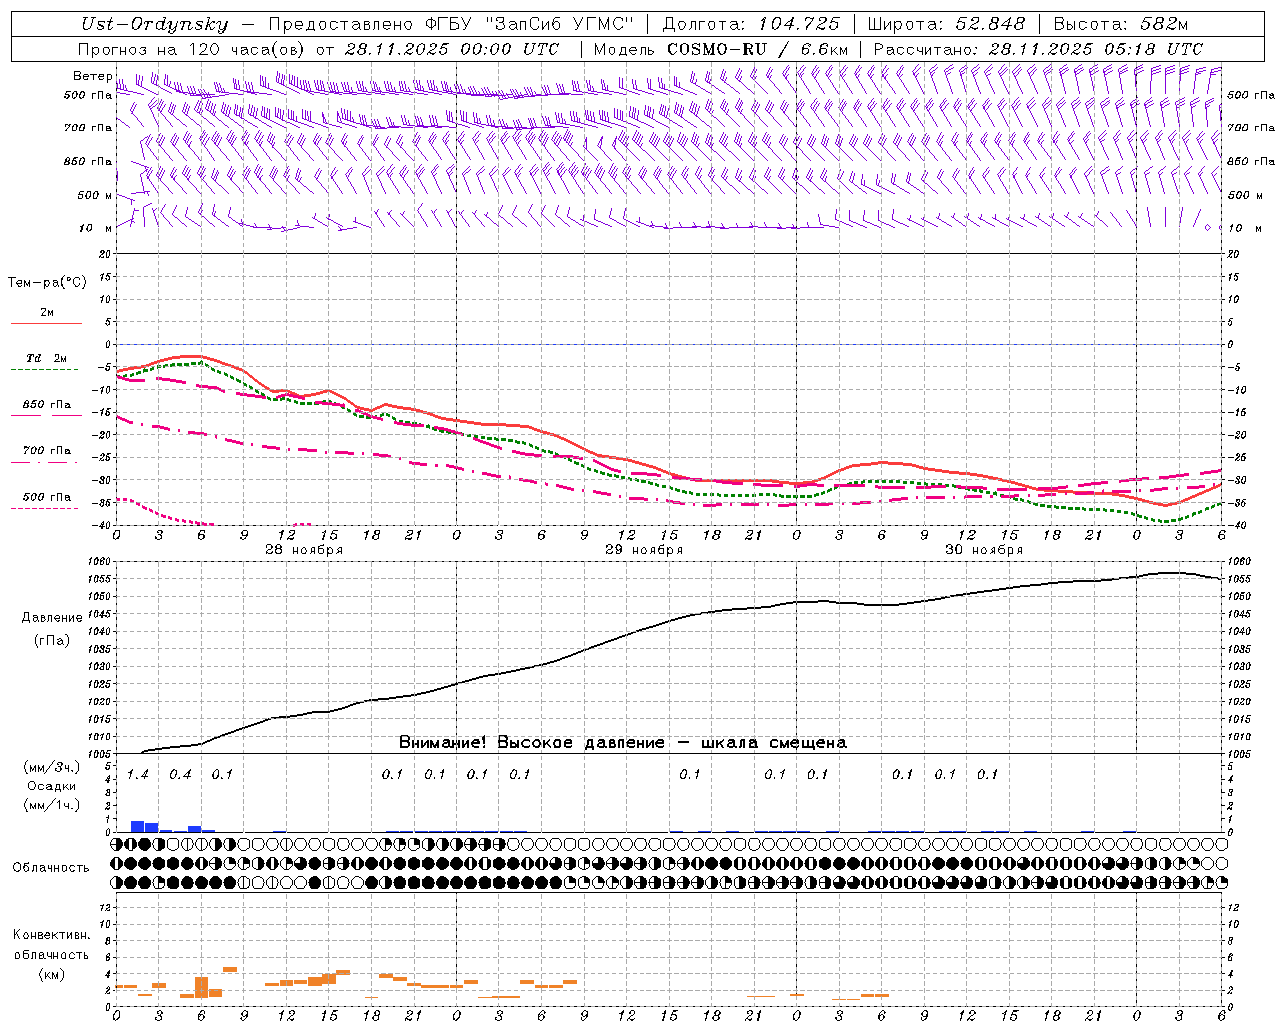This screenshot has height=1024, width=1280.
Task: Click the station name Ust-Ordynsky
Action: (155, 24)
